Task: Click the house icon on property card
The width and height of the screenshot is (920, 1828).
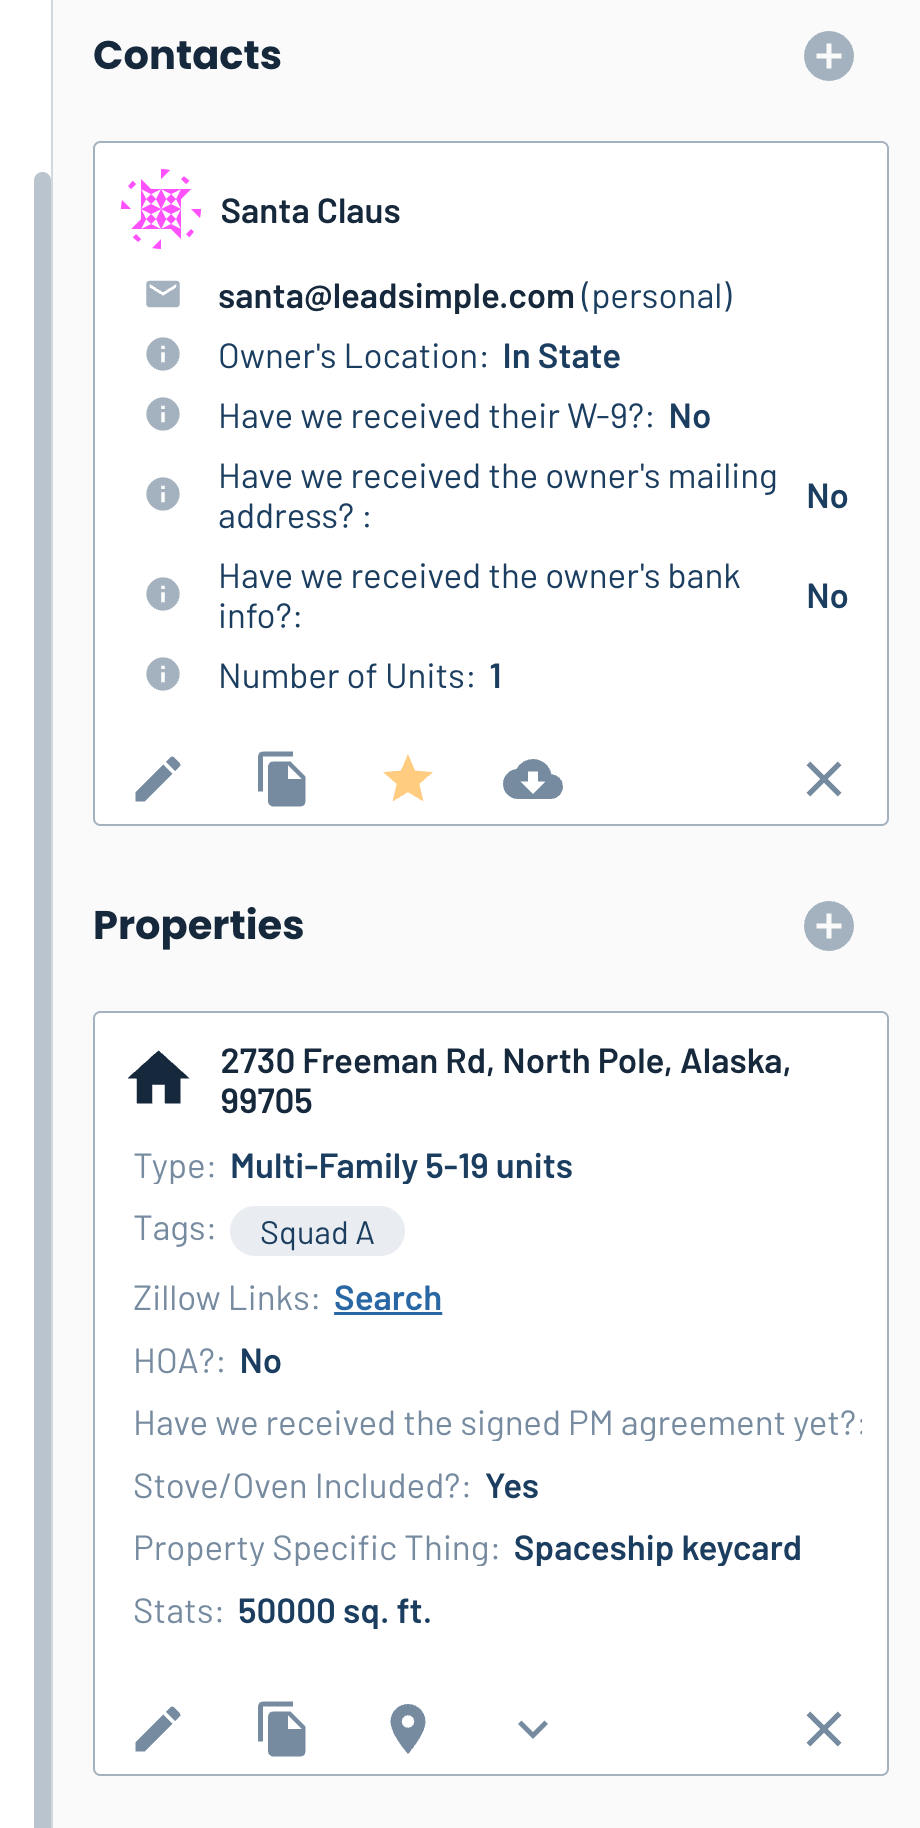Action: coord(159,1078)
